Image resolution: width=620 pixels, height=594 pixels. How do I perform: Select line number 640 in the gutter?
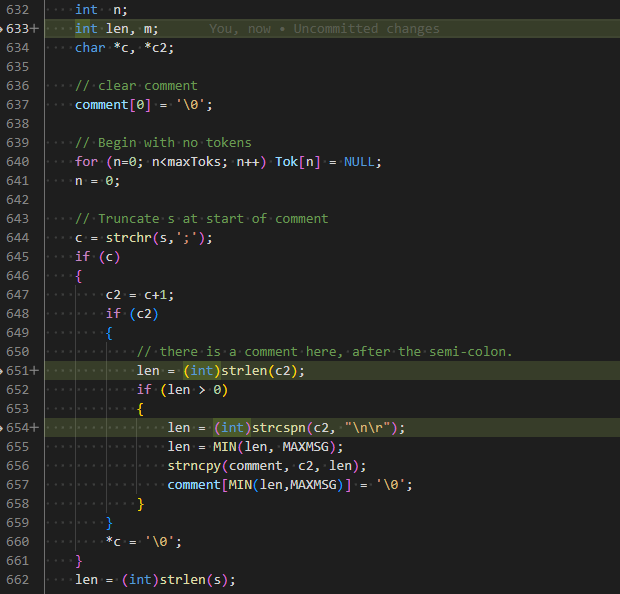(x=18, y=162)
